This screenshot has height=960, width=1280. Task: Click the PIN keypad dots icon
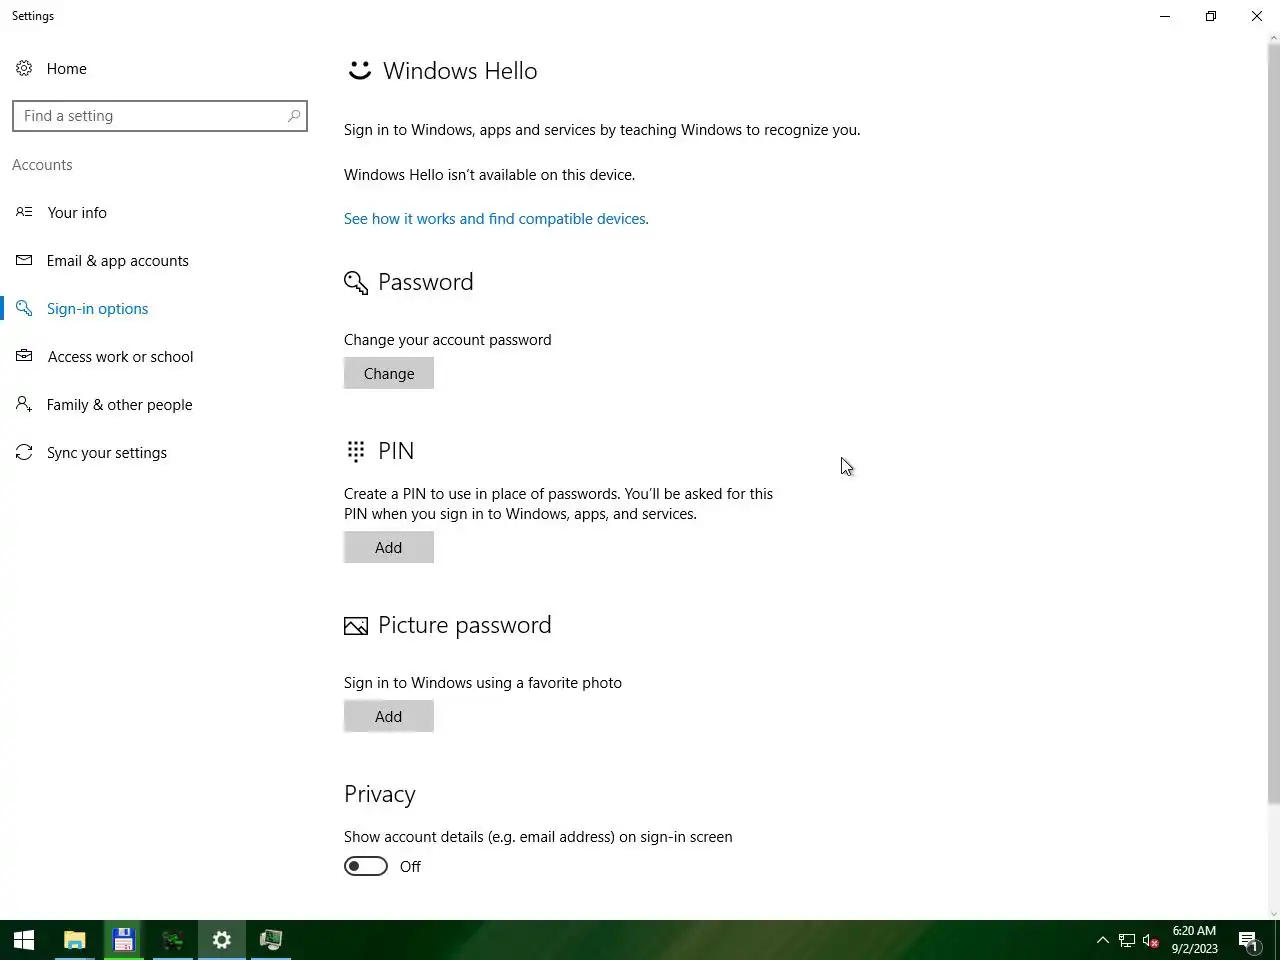coord(356,451)
